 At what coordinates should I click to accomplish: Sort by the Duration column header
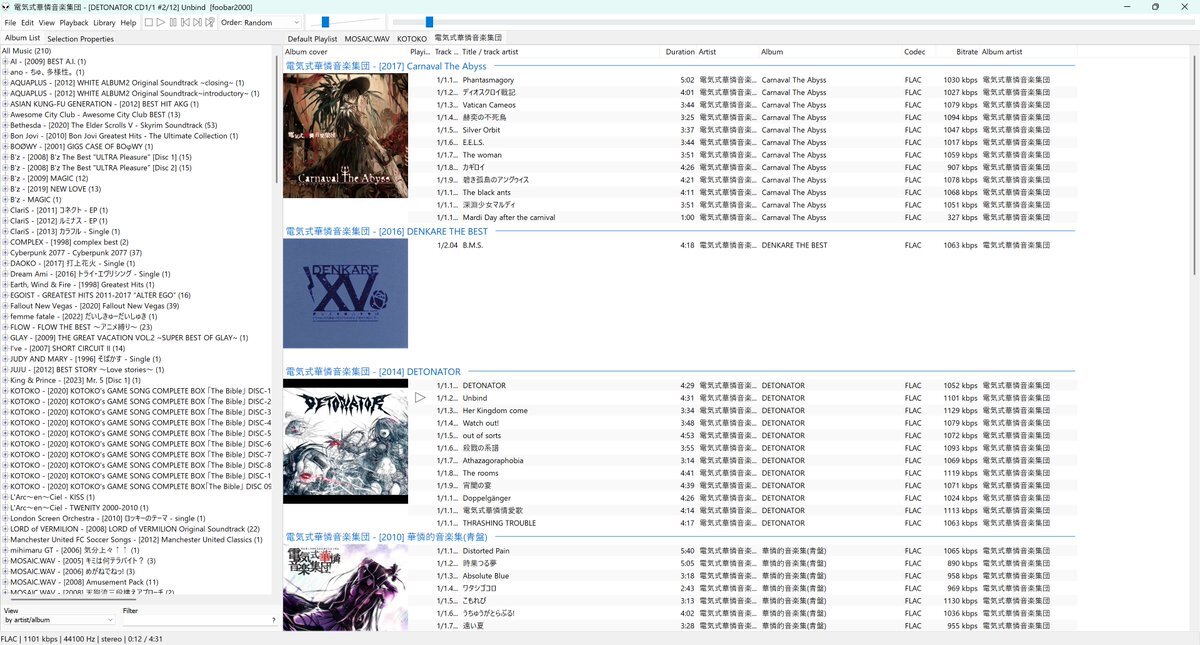click(x=680, y=51)
